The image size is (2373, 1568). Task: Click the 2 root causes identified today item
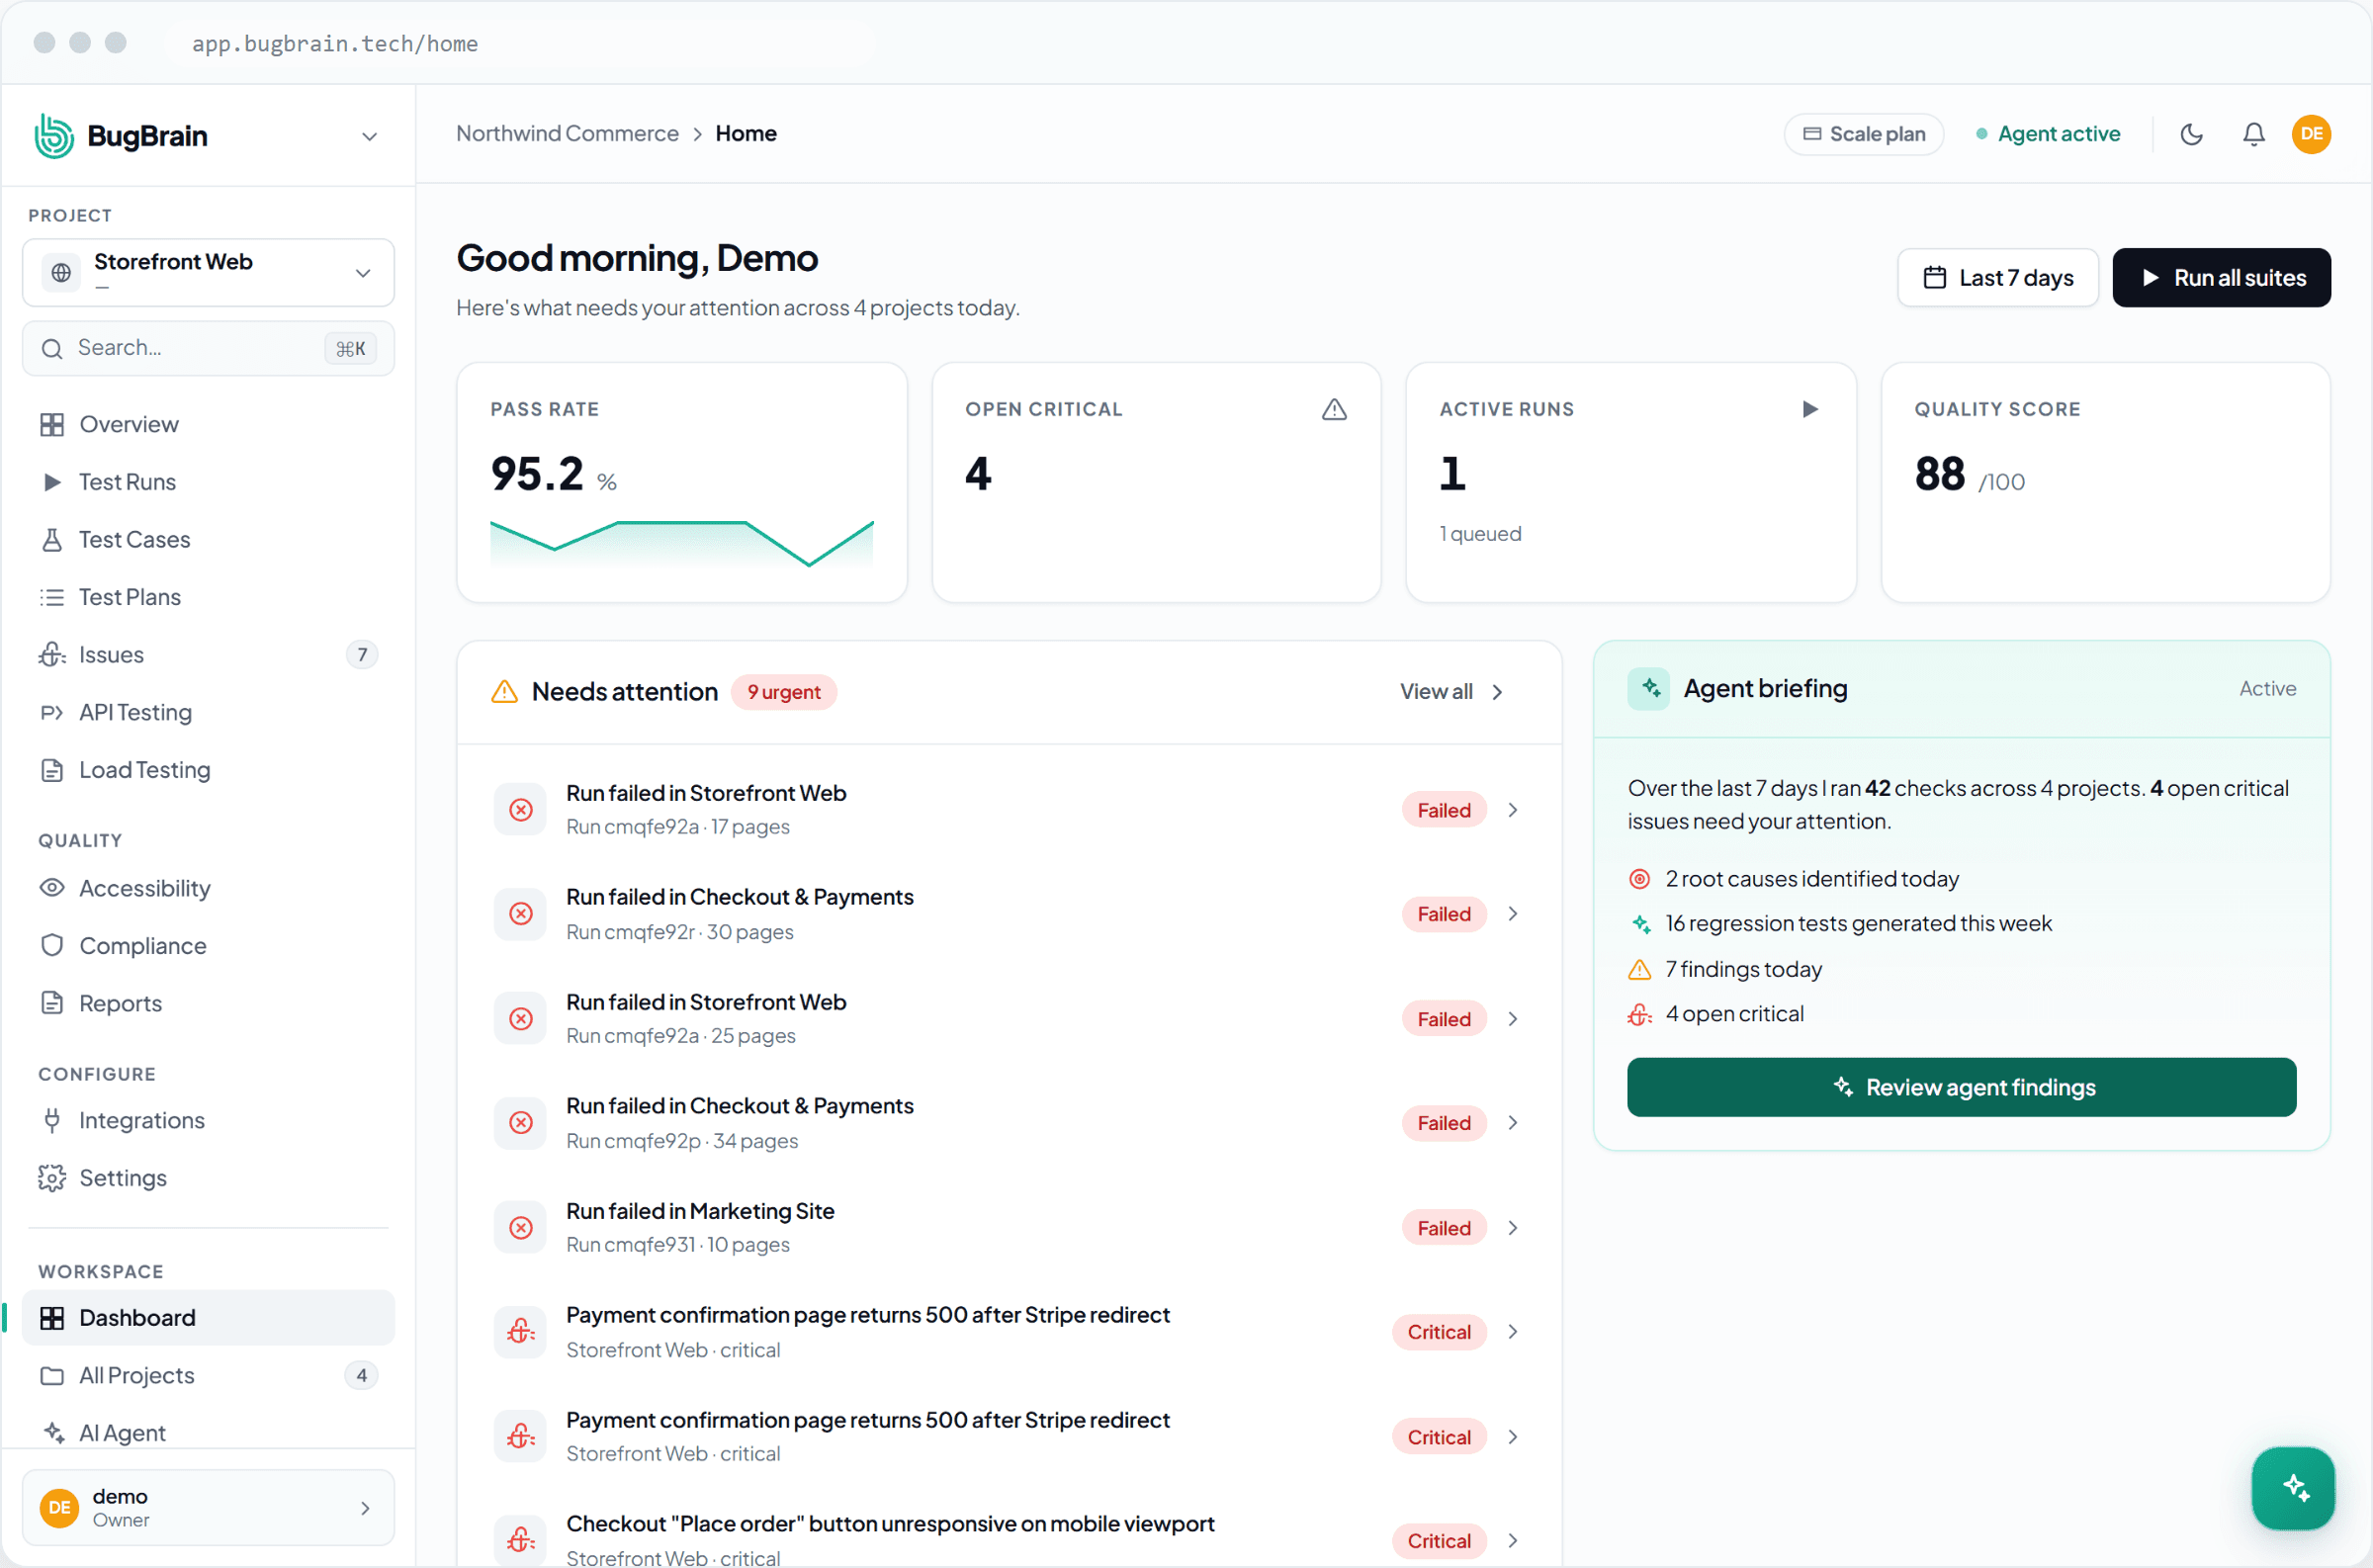click(x=1794, y=879)
